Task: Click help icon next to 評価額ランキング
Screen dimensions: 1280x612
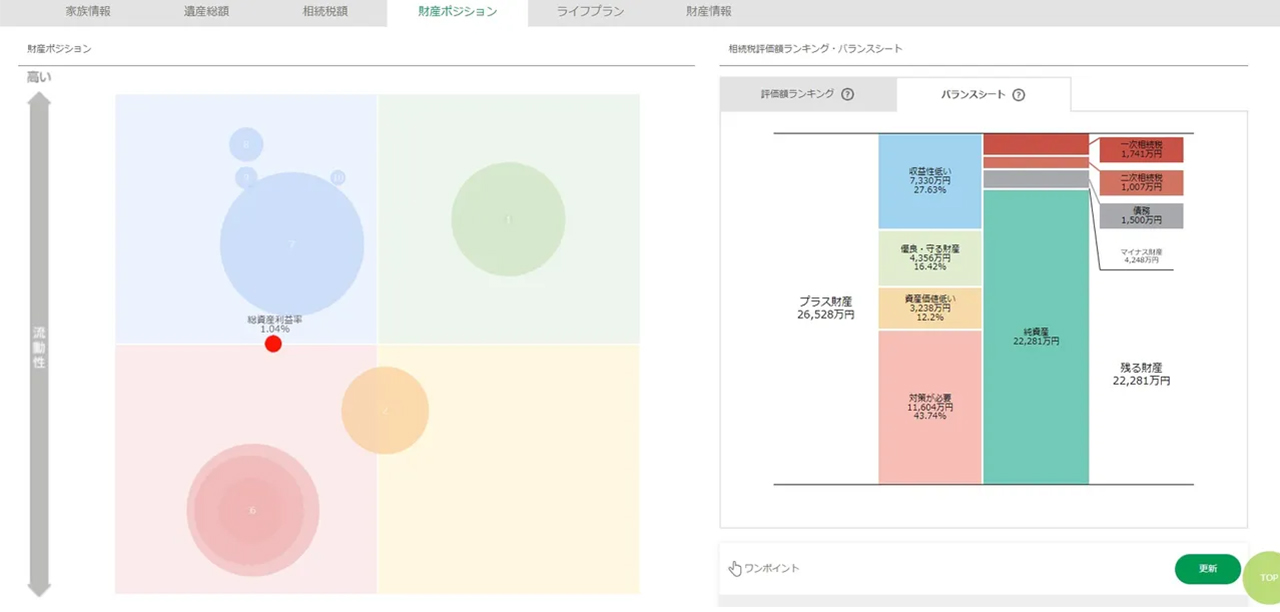Action: (847, 95)
